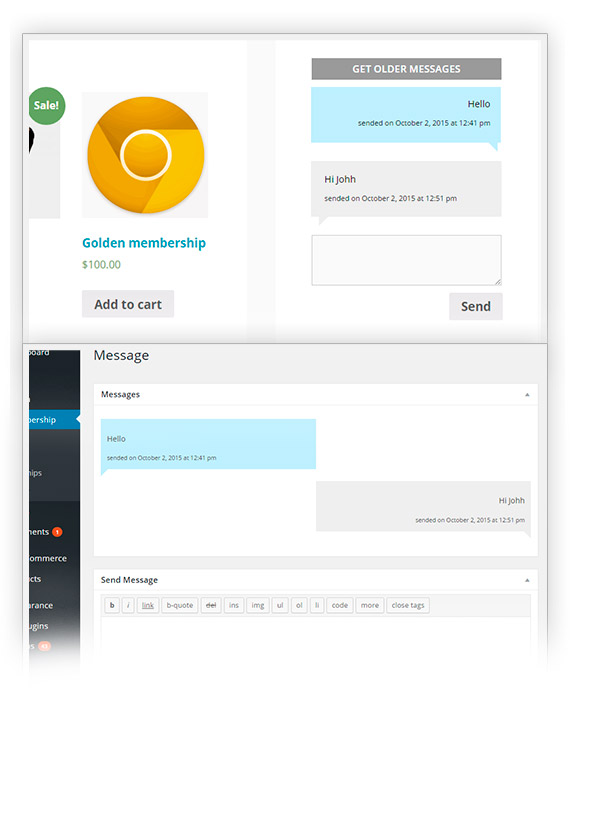Image resolution: width=602 pixels, height=840 pixels.
Task: Click the red comment count badge
Action: (57, 532)
